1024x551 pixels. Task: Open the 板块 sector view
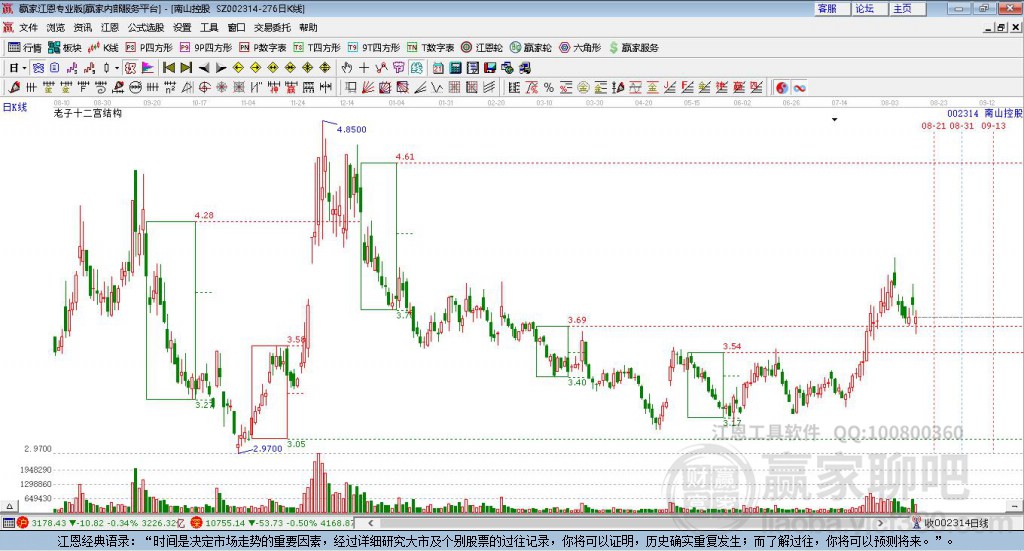coord(65,48)
